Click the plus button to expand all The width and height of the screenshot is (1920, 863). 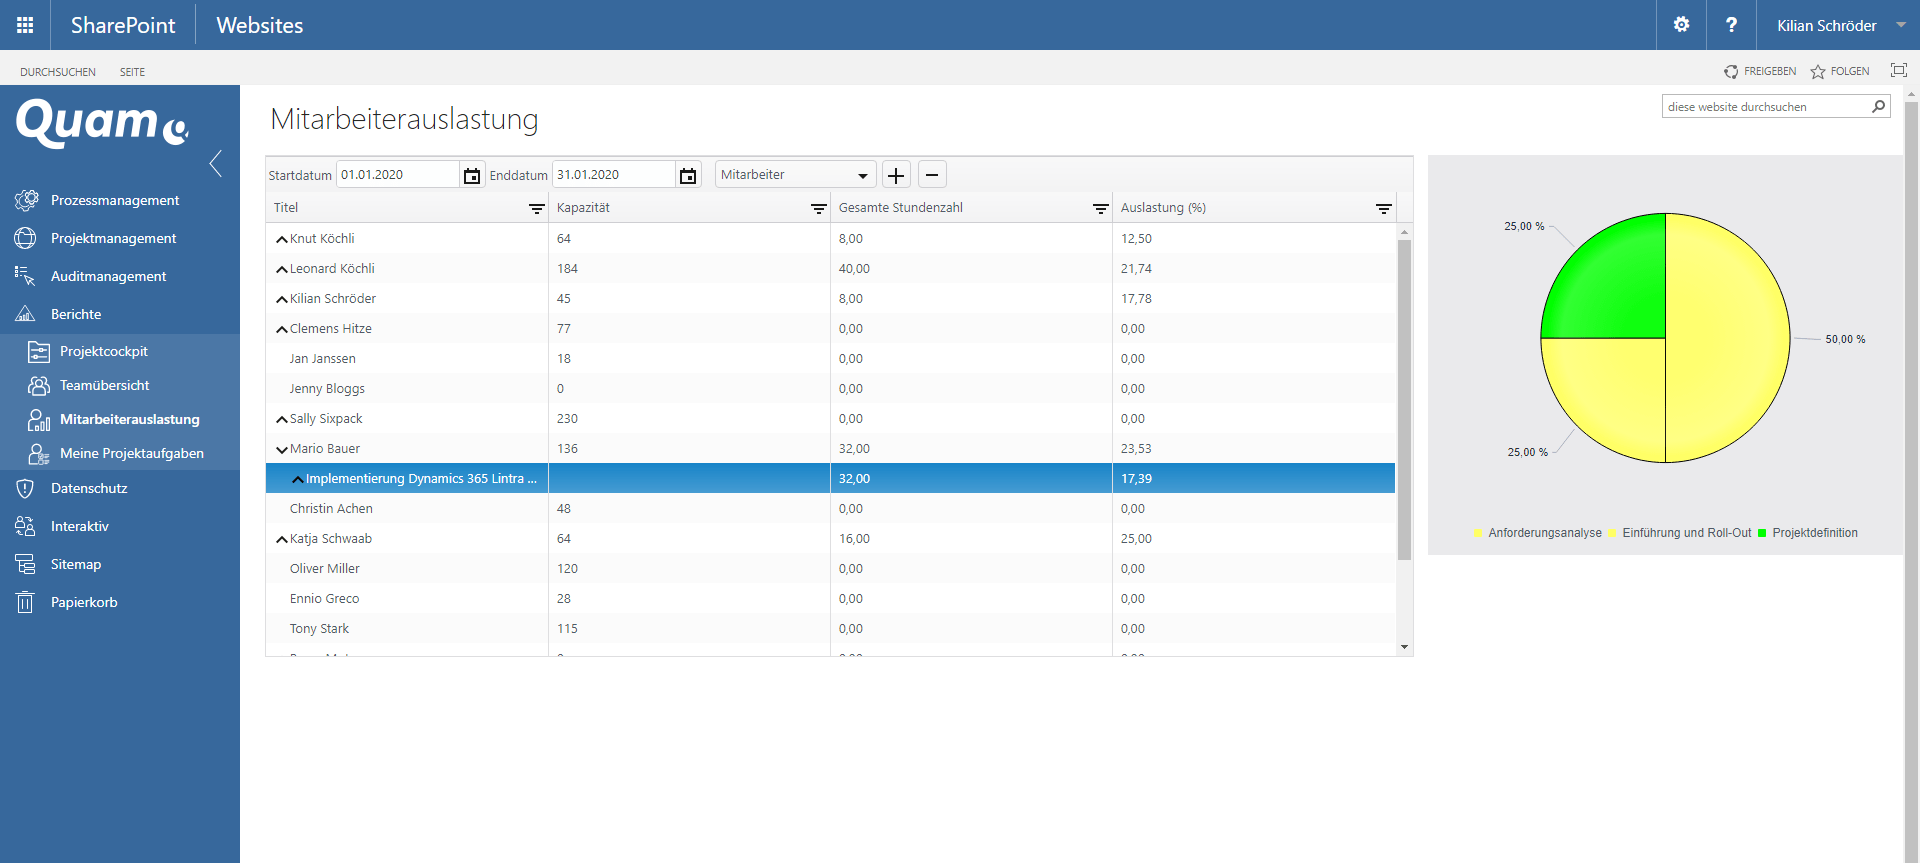896,175
